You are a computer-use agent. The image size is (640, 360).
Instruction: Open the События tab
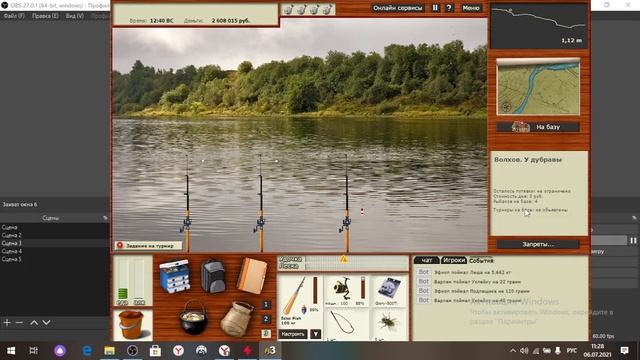pos(481,260)
